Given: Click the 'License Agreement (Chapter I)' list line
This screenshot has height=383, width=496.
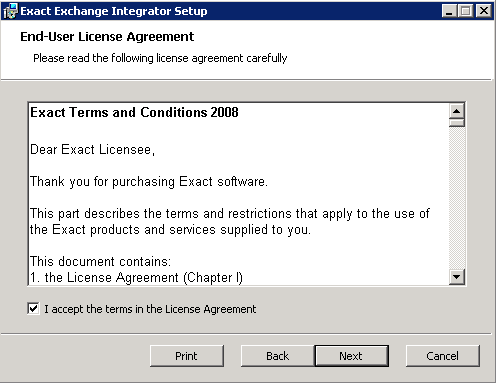Looking at the screenshot, I should 136,278.
